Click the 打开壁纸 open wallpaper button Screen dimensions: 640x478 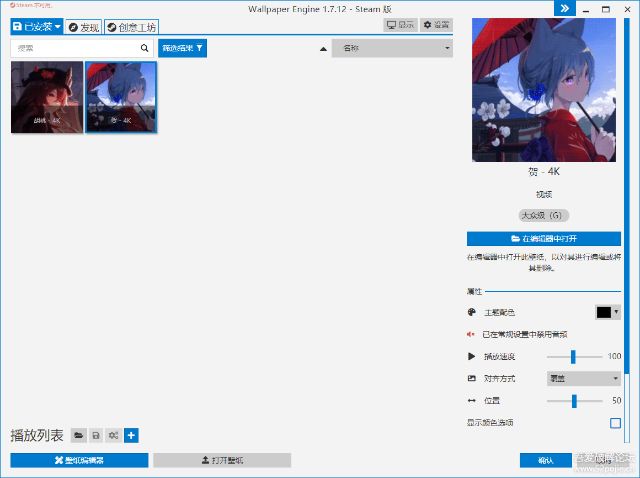[x=222, y=460]
